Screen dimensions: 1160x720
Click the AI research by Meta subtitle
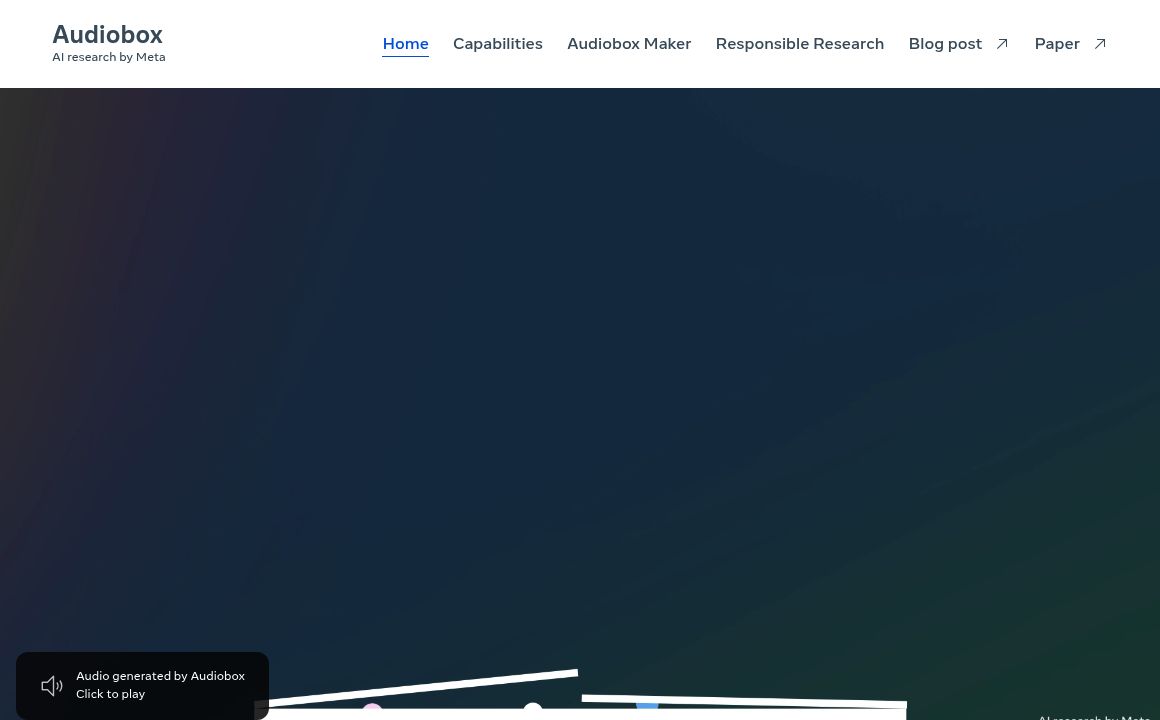click(108, 57)
